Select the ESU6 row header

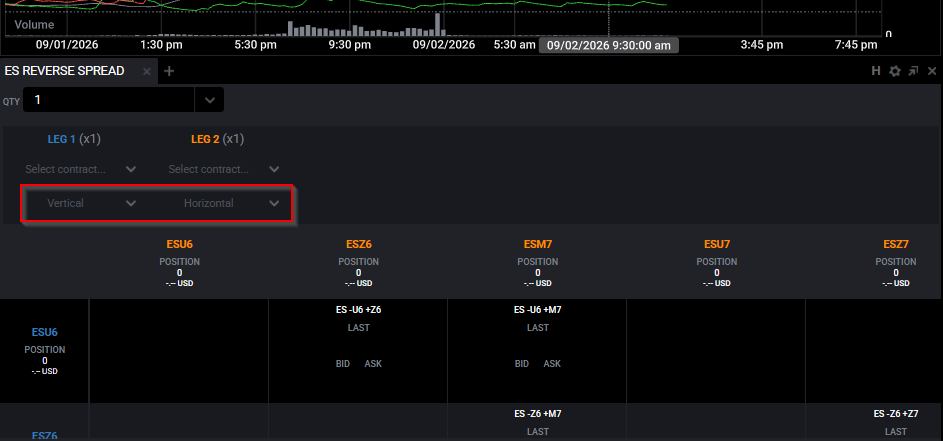point(45,332)
